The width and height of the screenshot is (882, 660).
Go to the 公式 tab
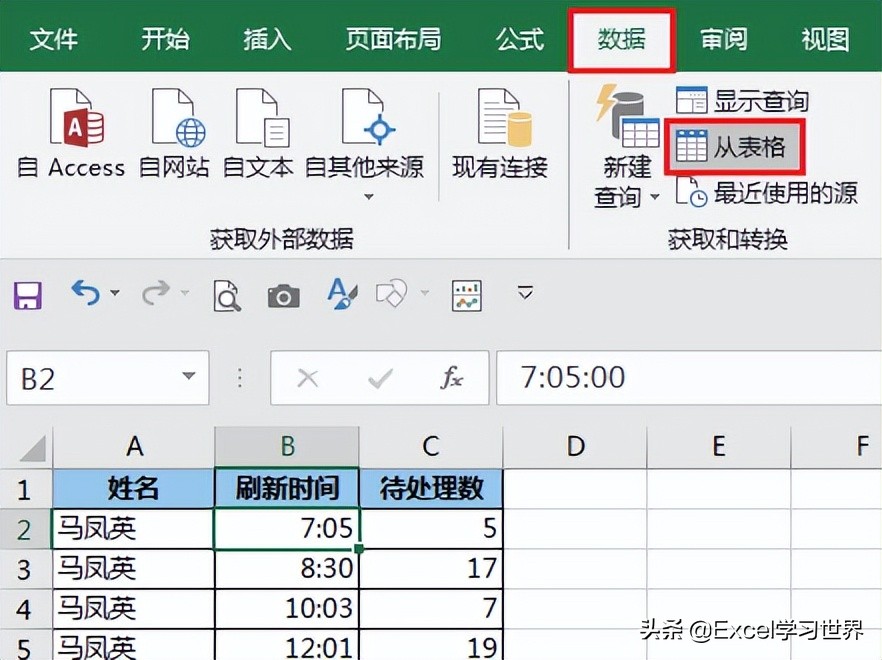coord(520,39)
